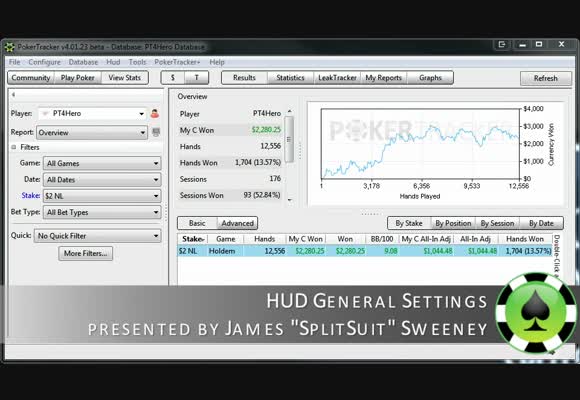Open the Hud menu
580x400 pixels.
(113, 62)
